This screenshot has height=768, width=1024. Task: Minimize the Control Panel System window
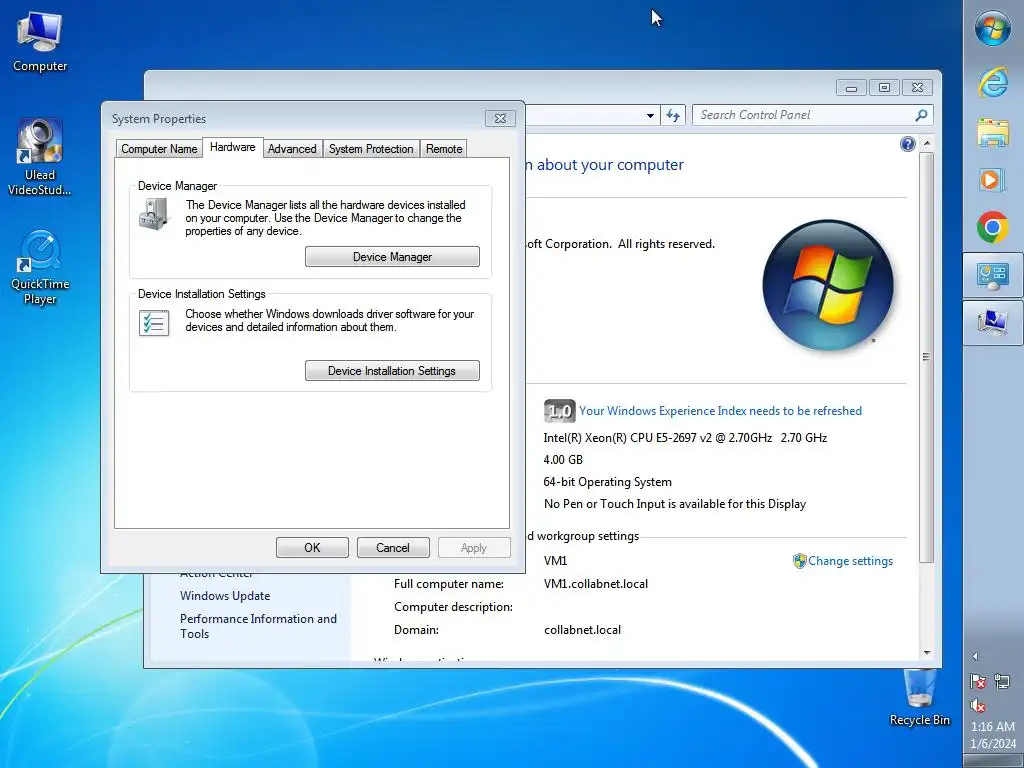(852, 88)
